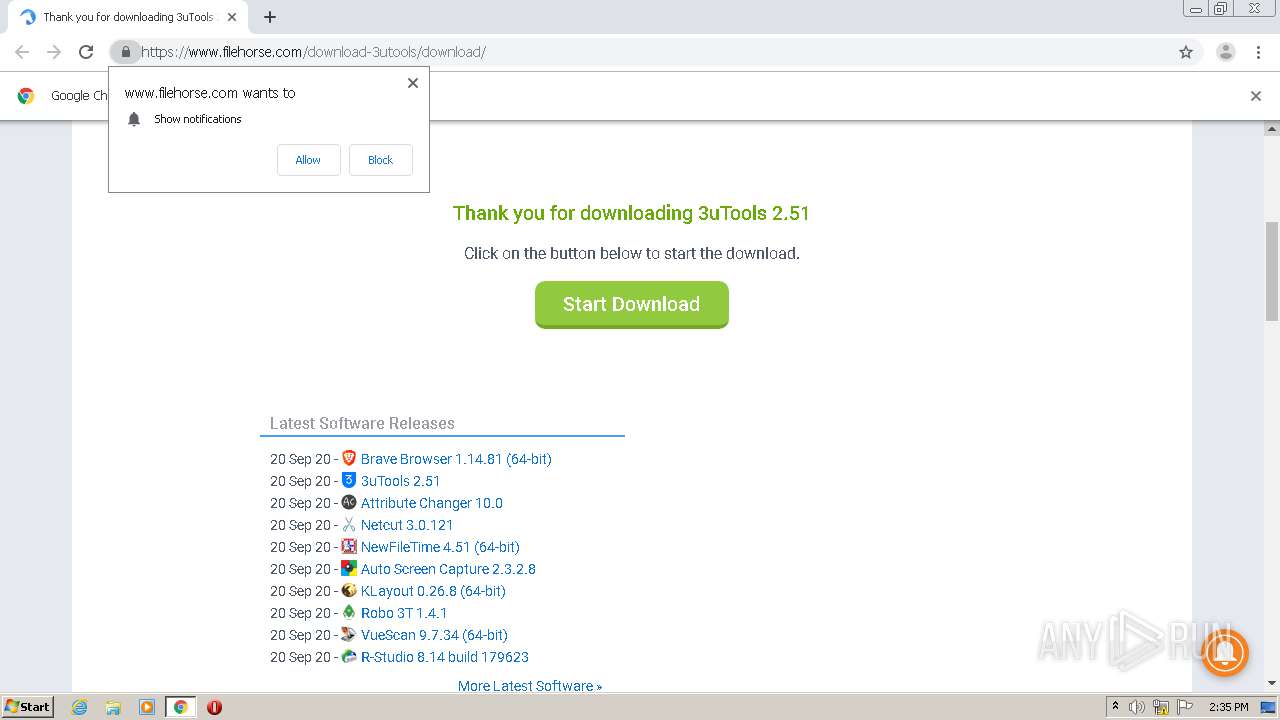Viewport: 1280px width, 720px height.
Task: Reload the page with the refresh icon
Action: click(x=86, y=52)
